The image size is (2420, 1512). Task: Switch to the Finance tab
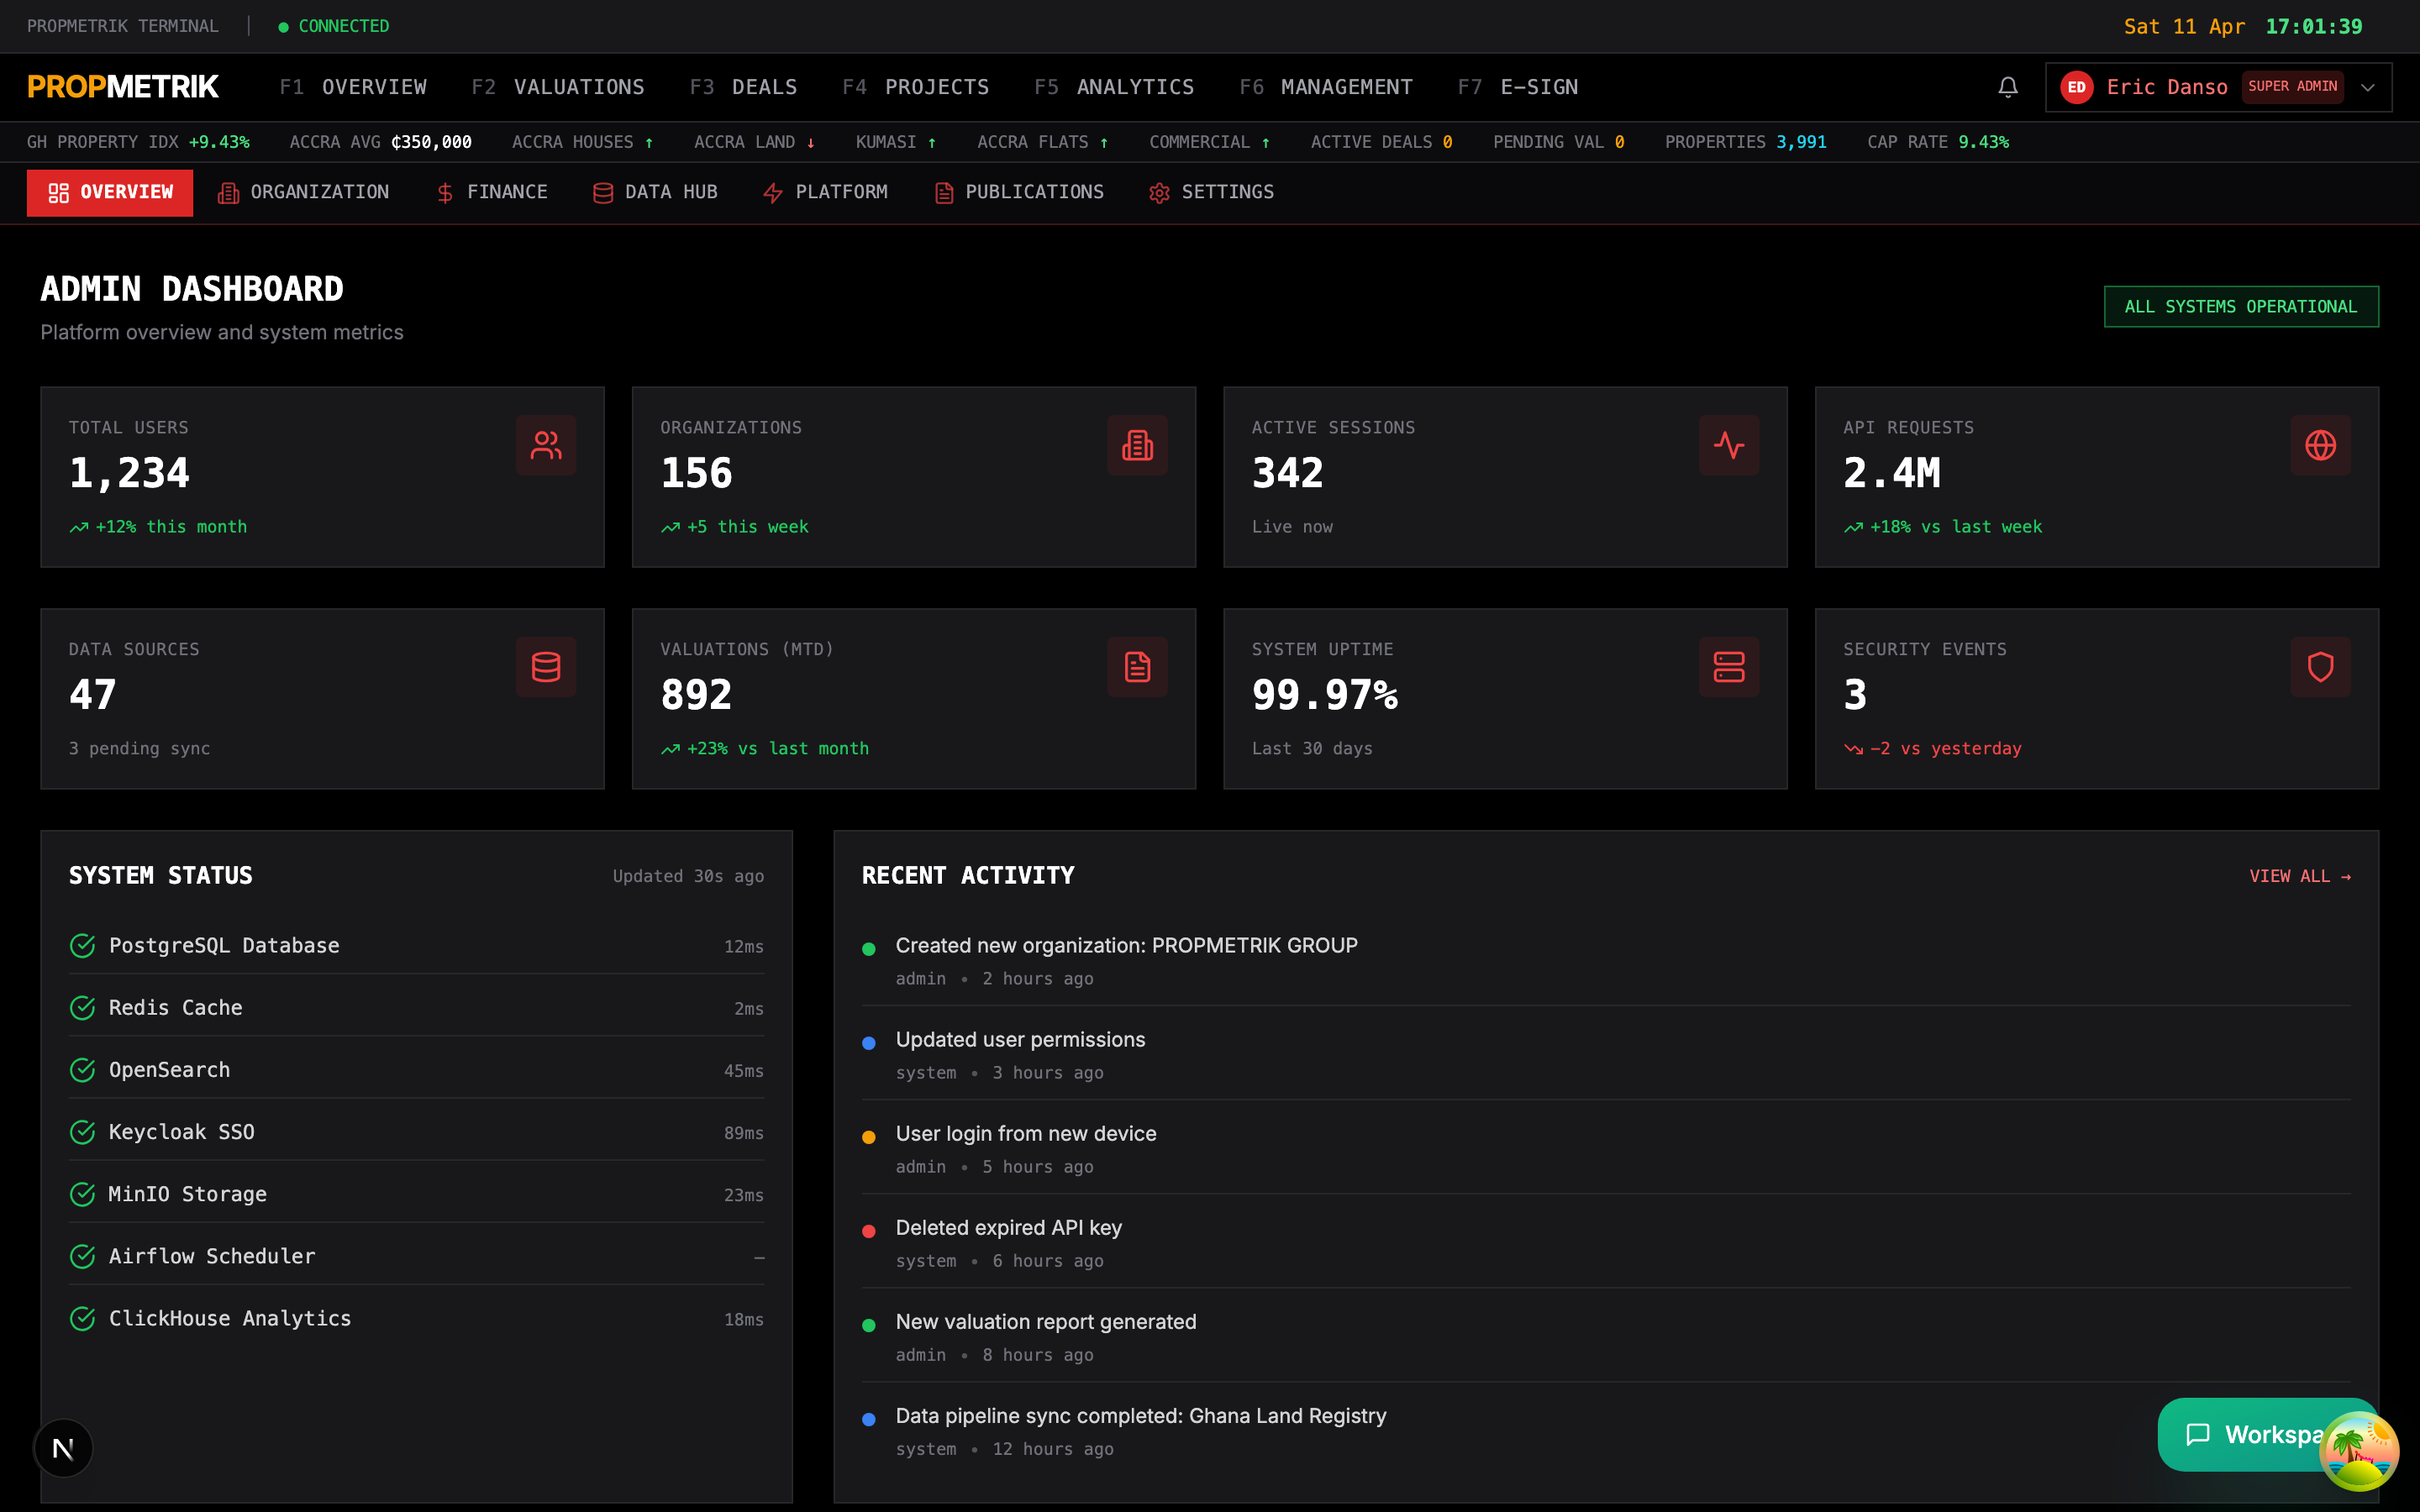492,192
